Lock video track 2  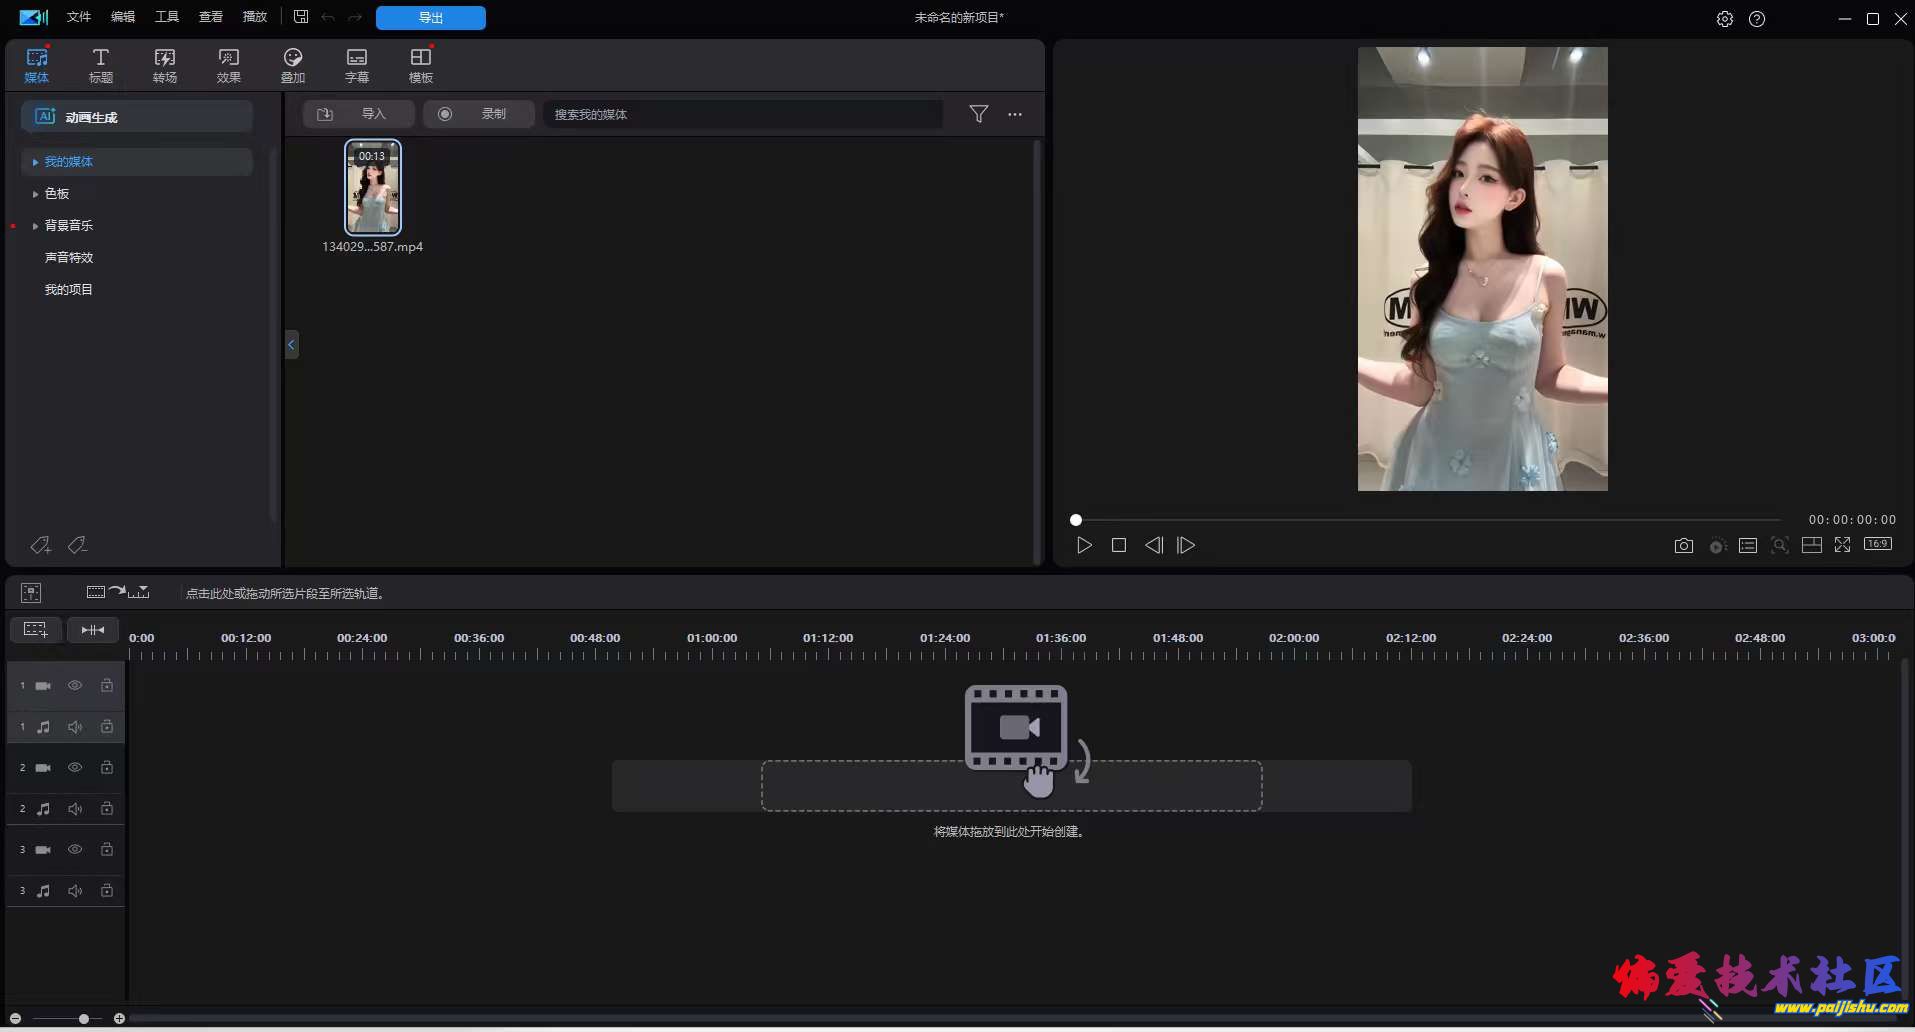point(107,768)
